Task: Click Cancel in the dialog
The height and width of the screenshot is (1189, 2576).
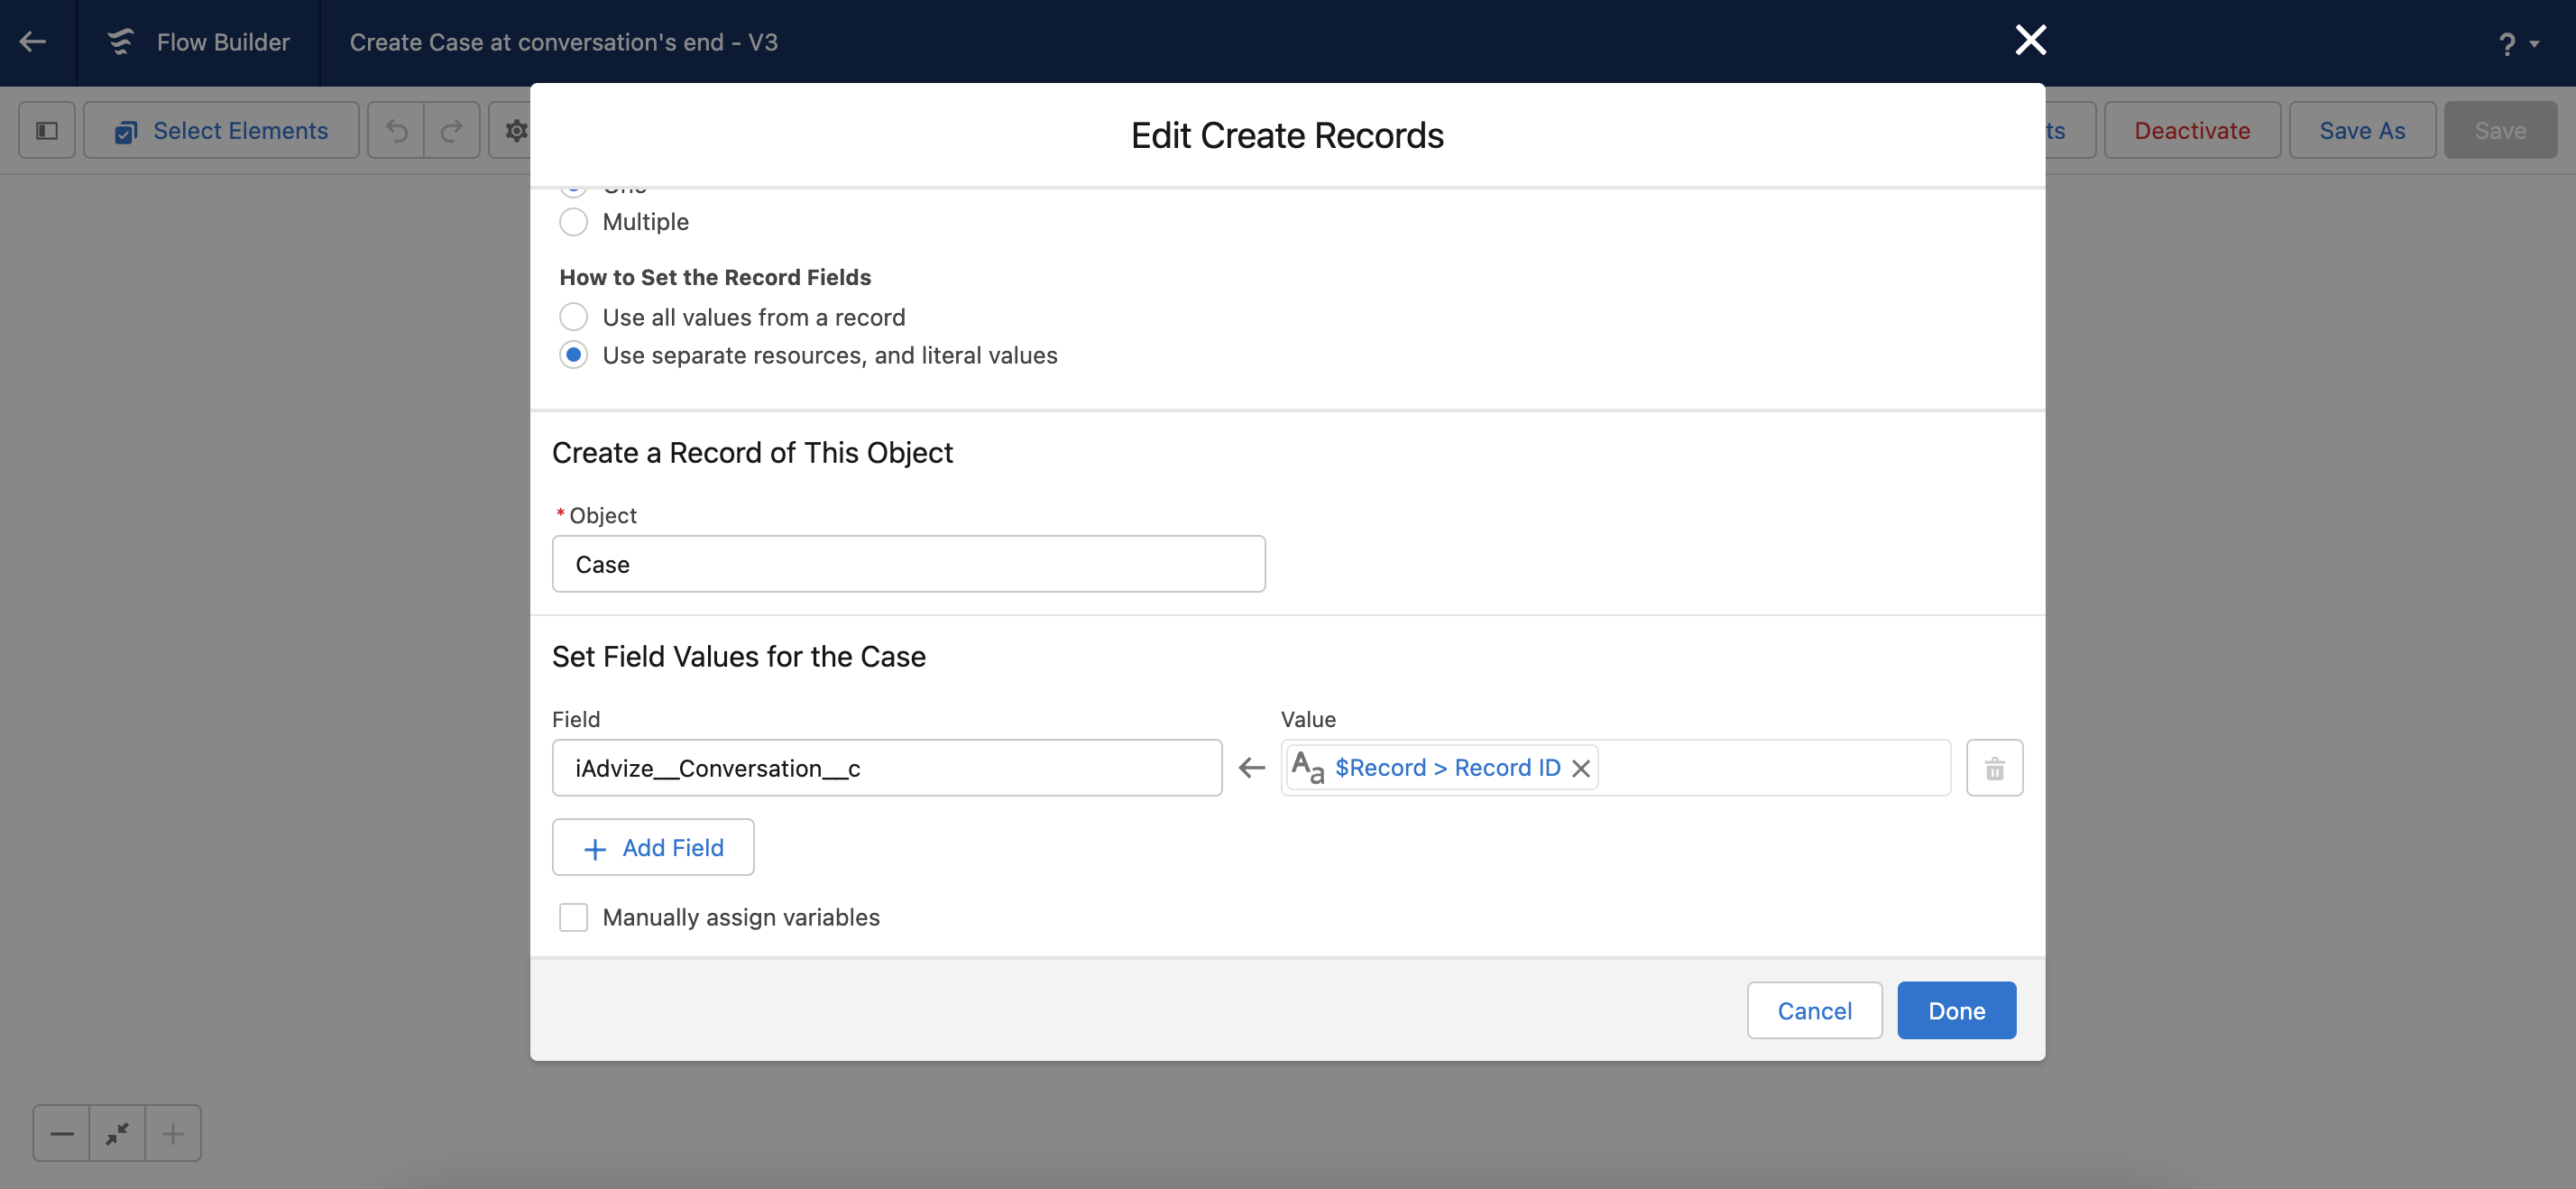Action: click(1814, 1011)
